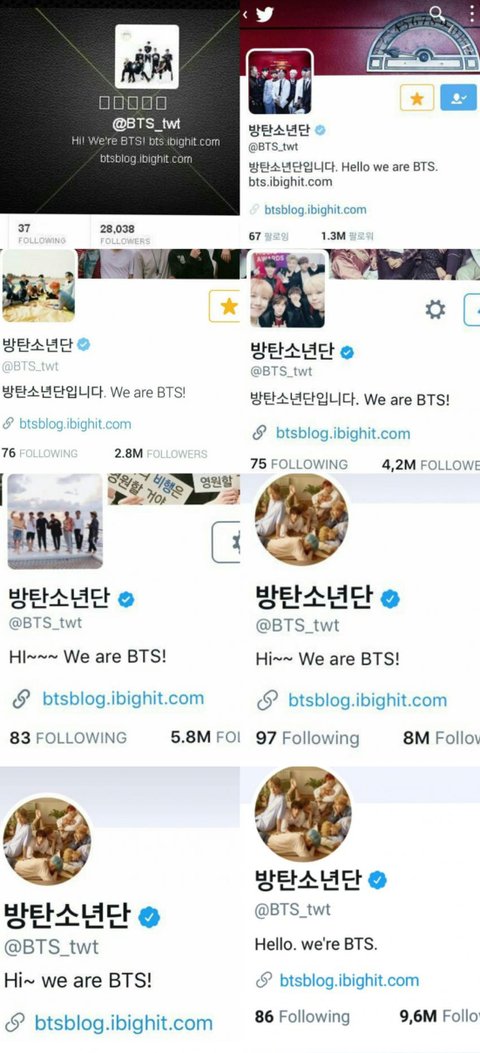Go back using the chevron beside the Twitter bird
480x1053 pixels.
(x=246, y=14)
